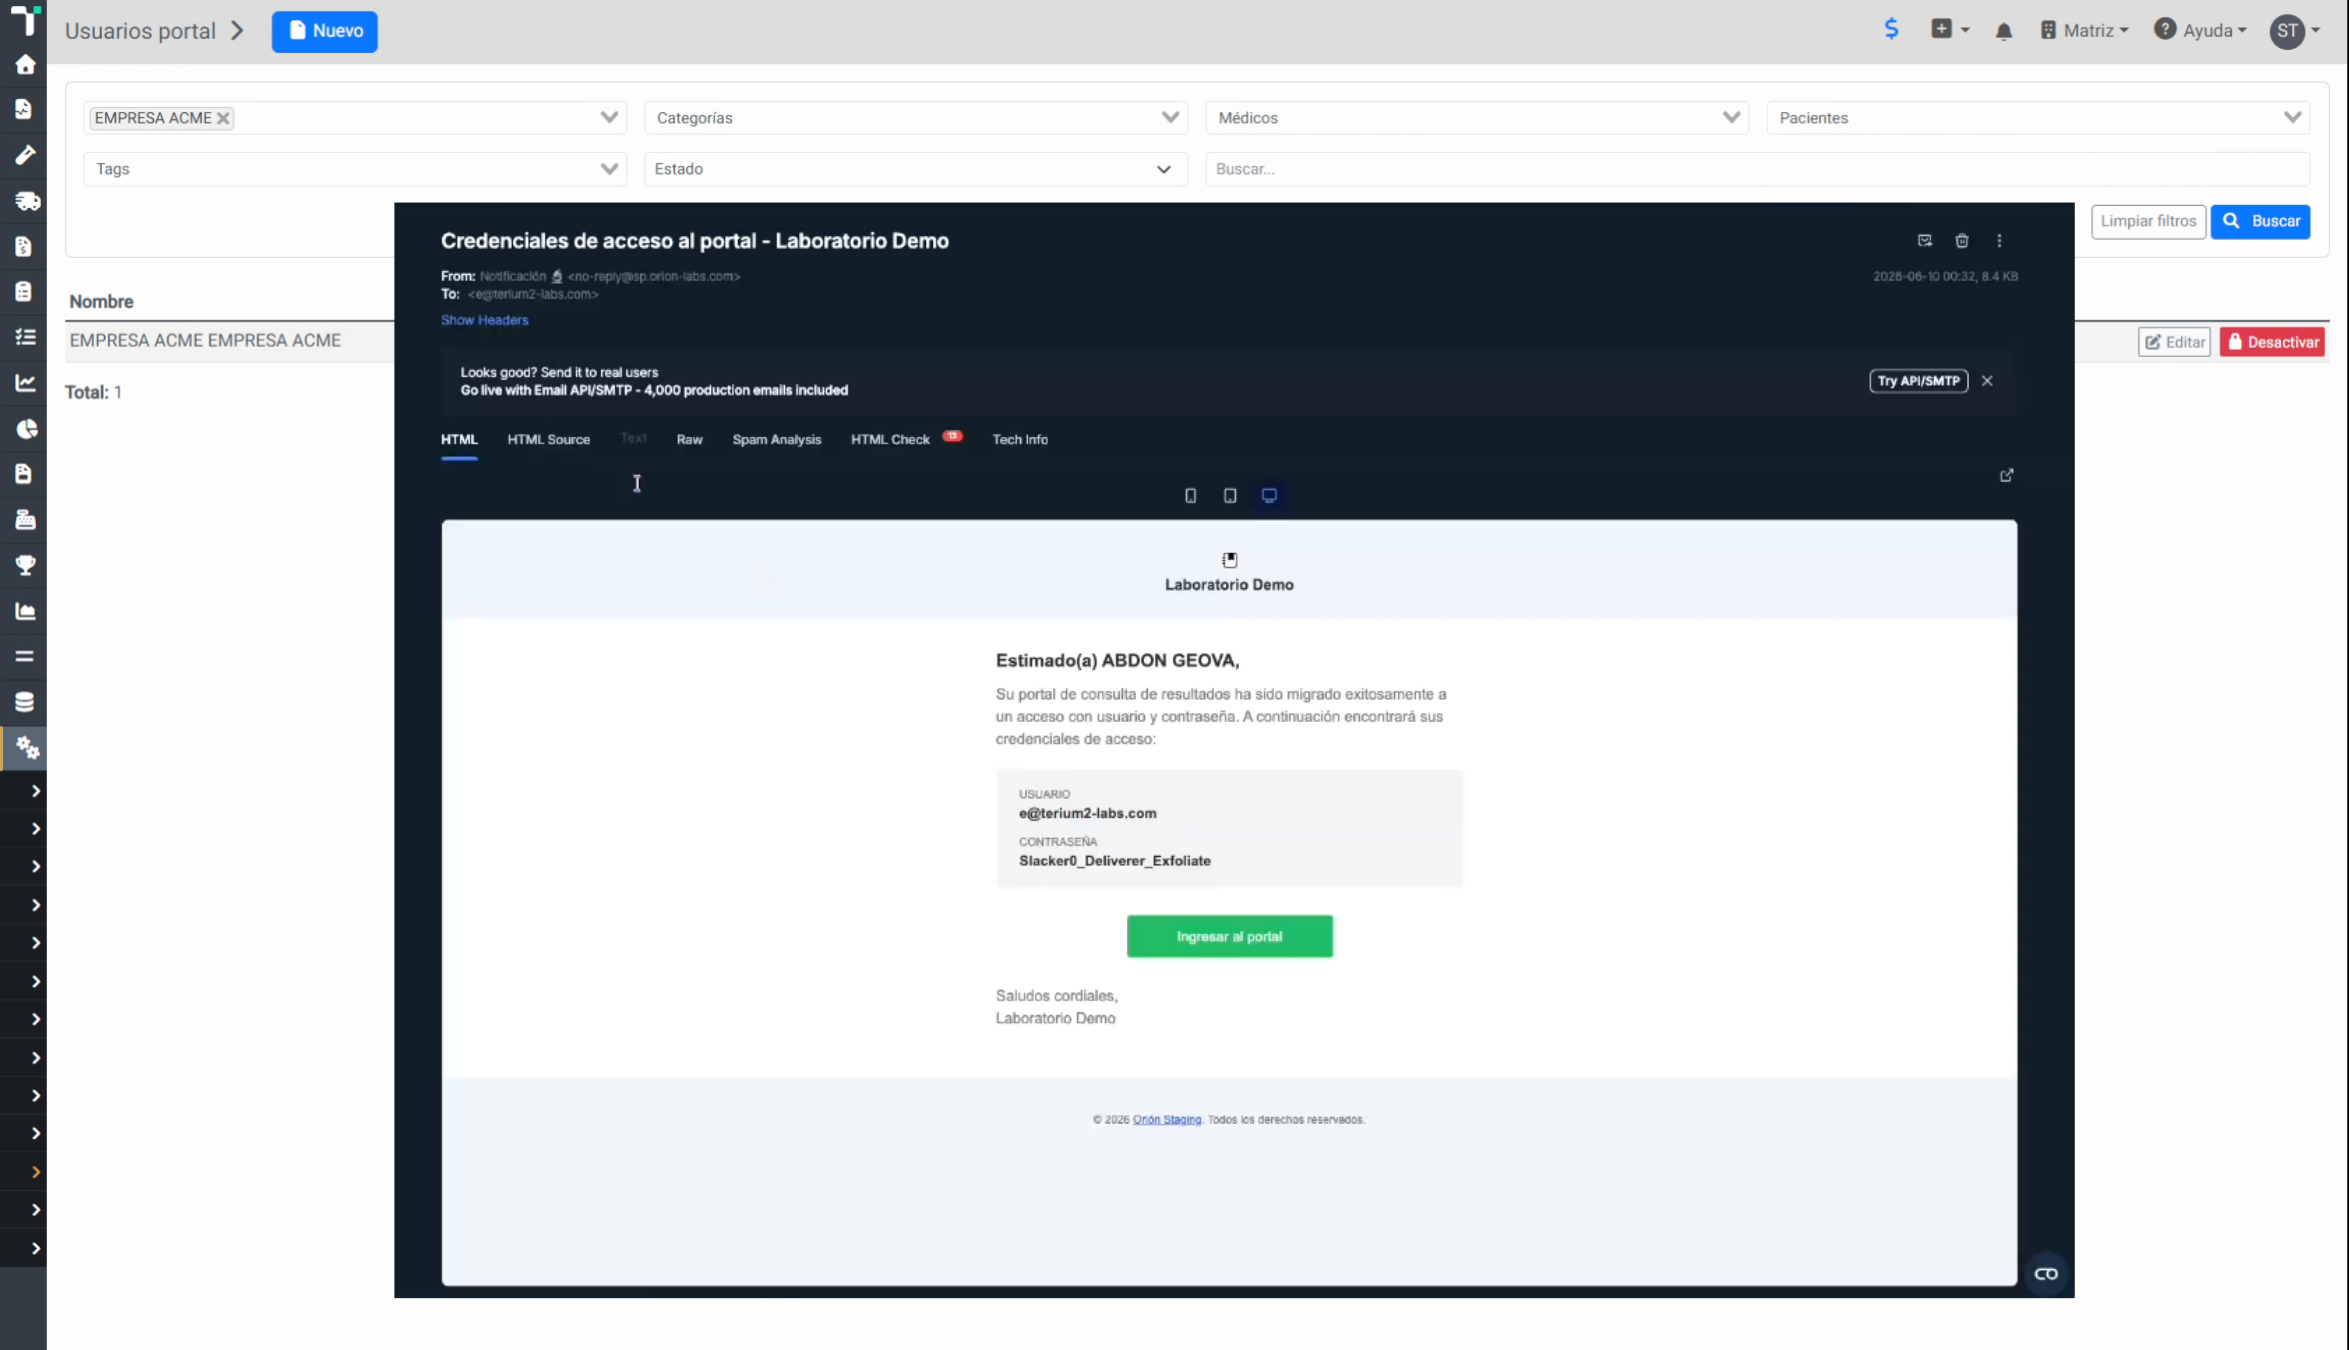Image resolution: width=2349 pixels, height=1350 pixels.
Task: Open the plus quick-add dropdown
Action: [x=1949, y=29]
